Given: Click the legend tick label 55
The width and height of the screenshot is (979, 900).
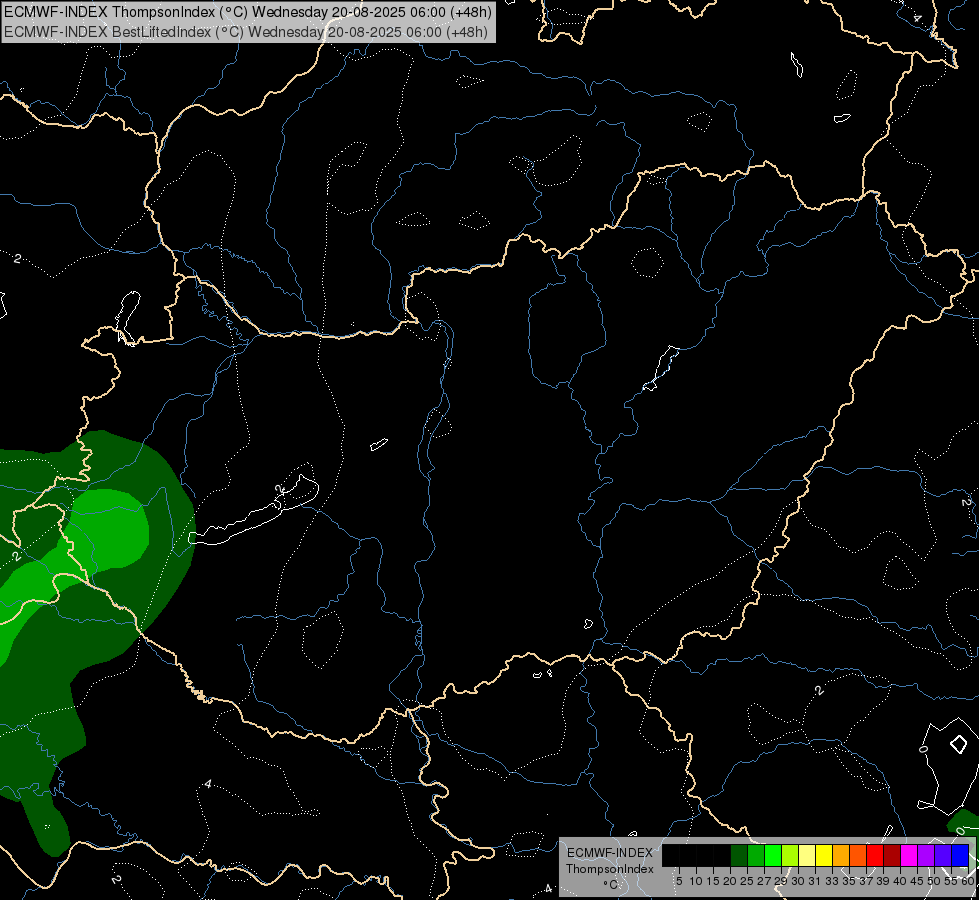Looking at the screenshot, I should [951, 881].
